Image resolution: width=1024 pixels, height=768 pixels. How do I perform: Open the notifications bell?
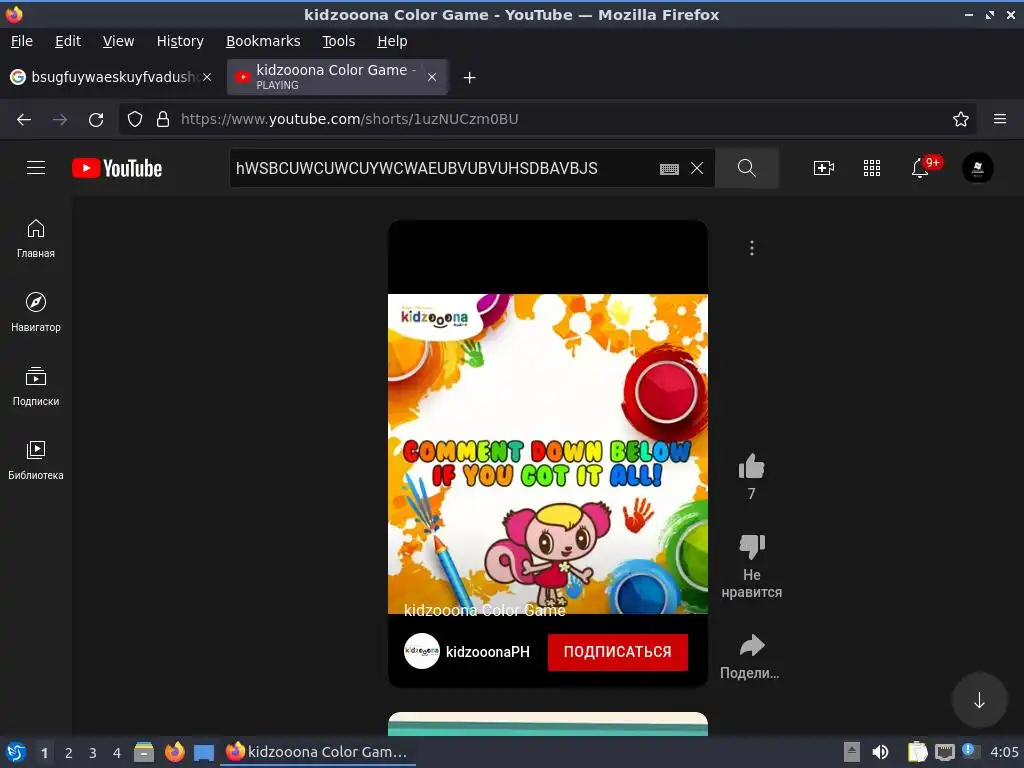click(x=920, y=168)
